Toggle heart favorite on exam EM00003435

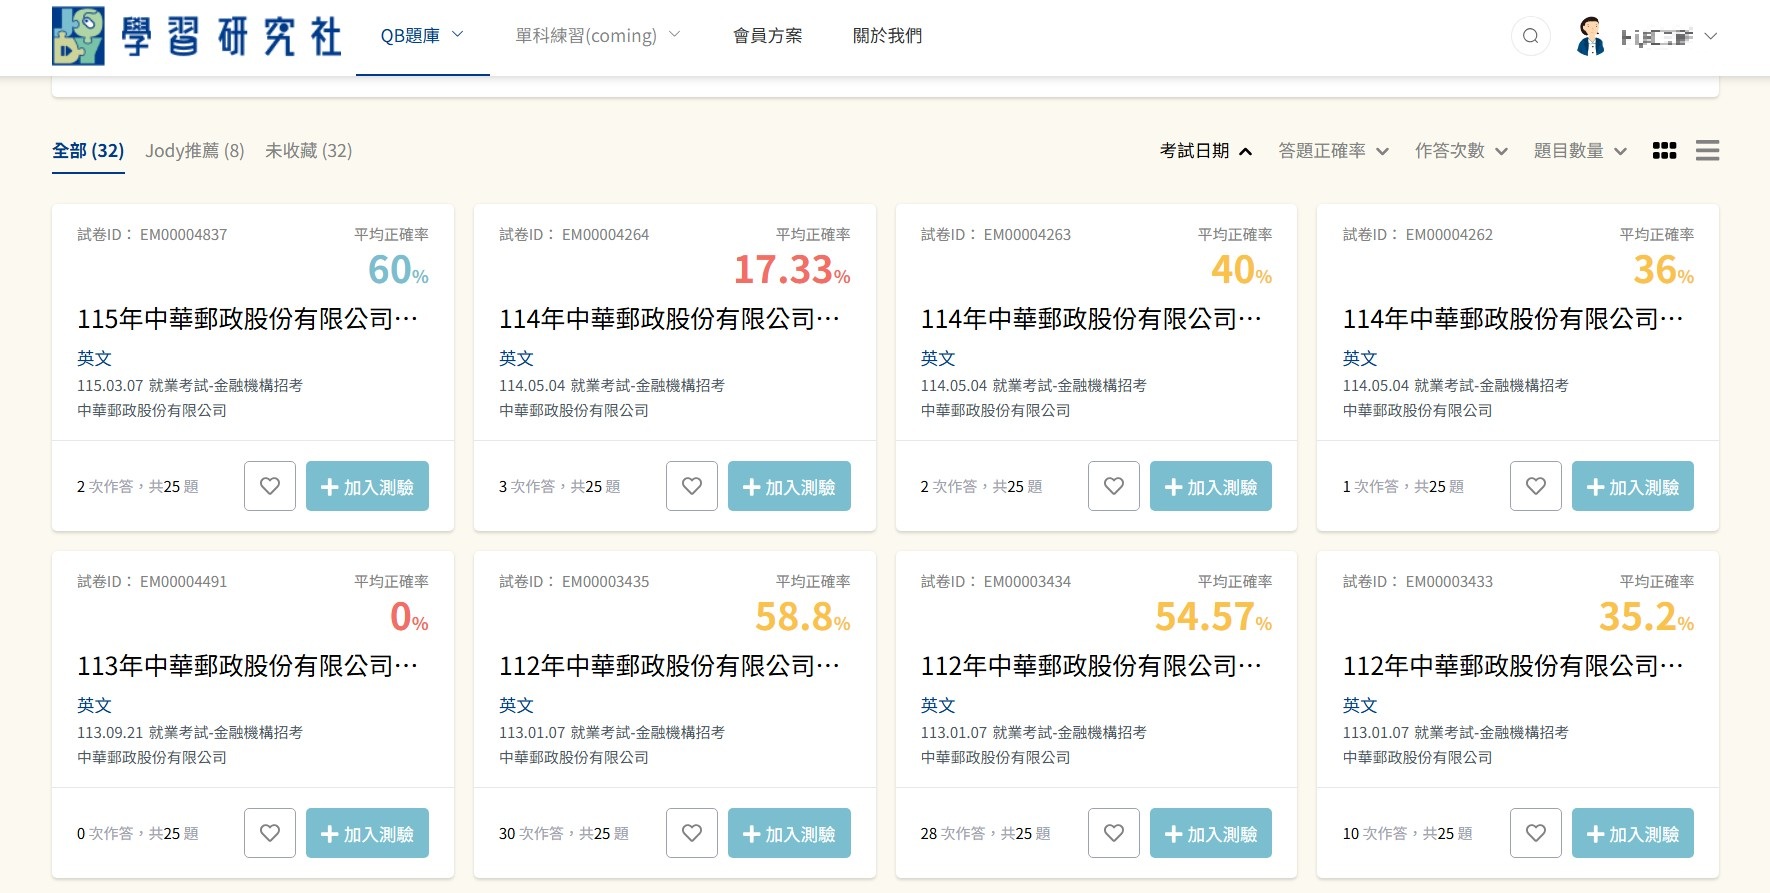(692, 833)
